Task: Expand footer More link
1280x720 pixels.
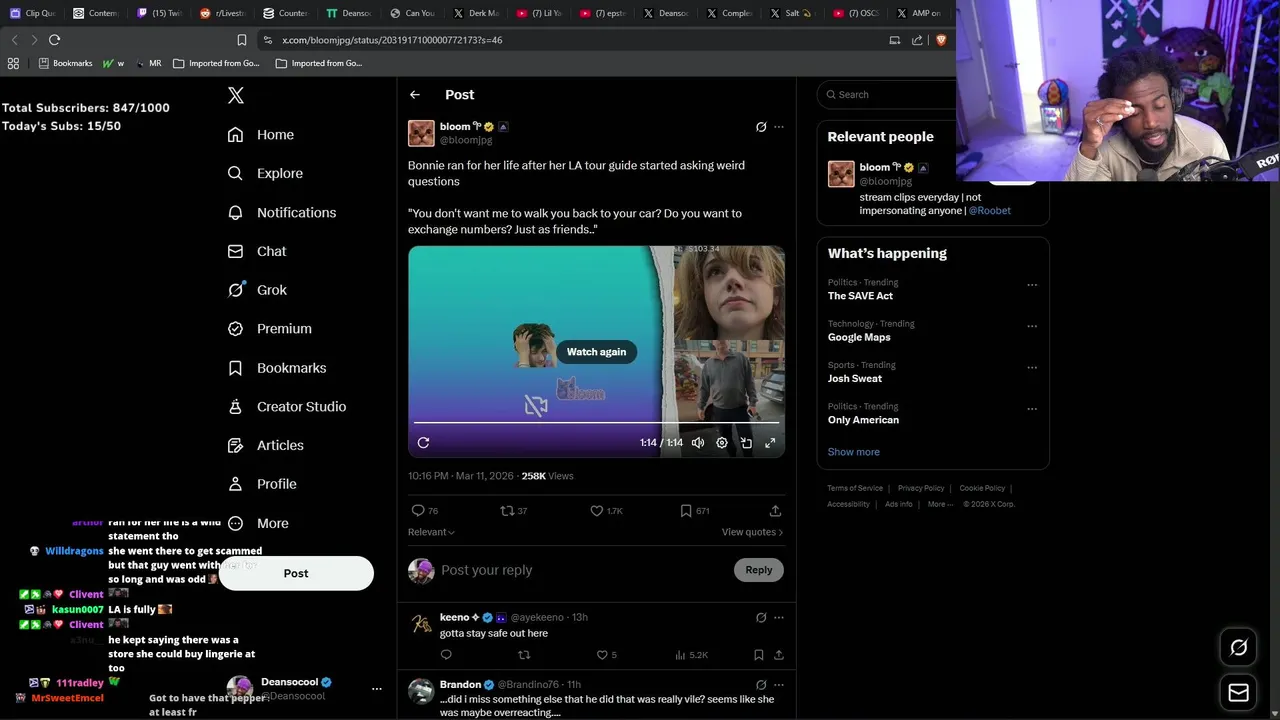Action: click(940, 504)
